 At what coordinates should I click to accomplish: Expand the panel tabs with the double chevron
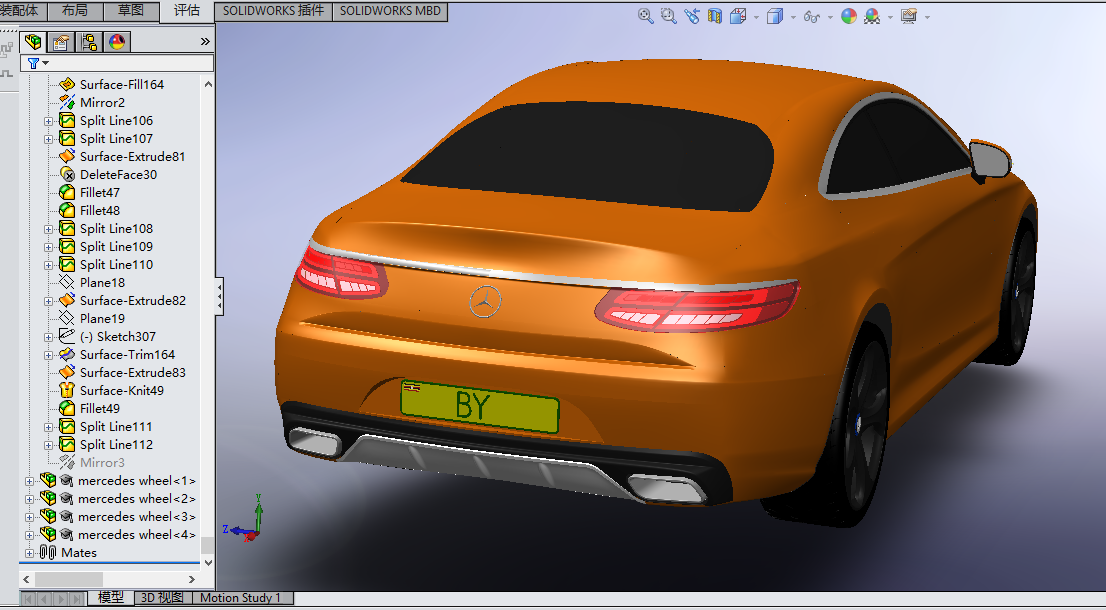click(x=205, y=42)
